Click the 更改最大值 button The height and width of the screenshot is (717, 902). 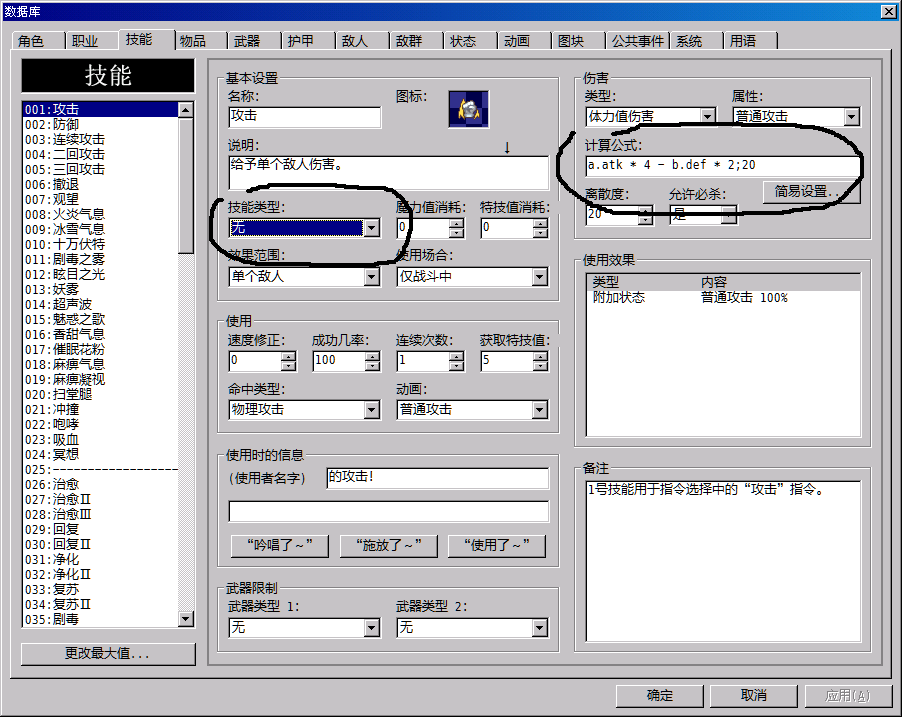(x=108, y=654)
